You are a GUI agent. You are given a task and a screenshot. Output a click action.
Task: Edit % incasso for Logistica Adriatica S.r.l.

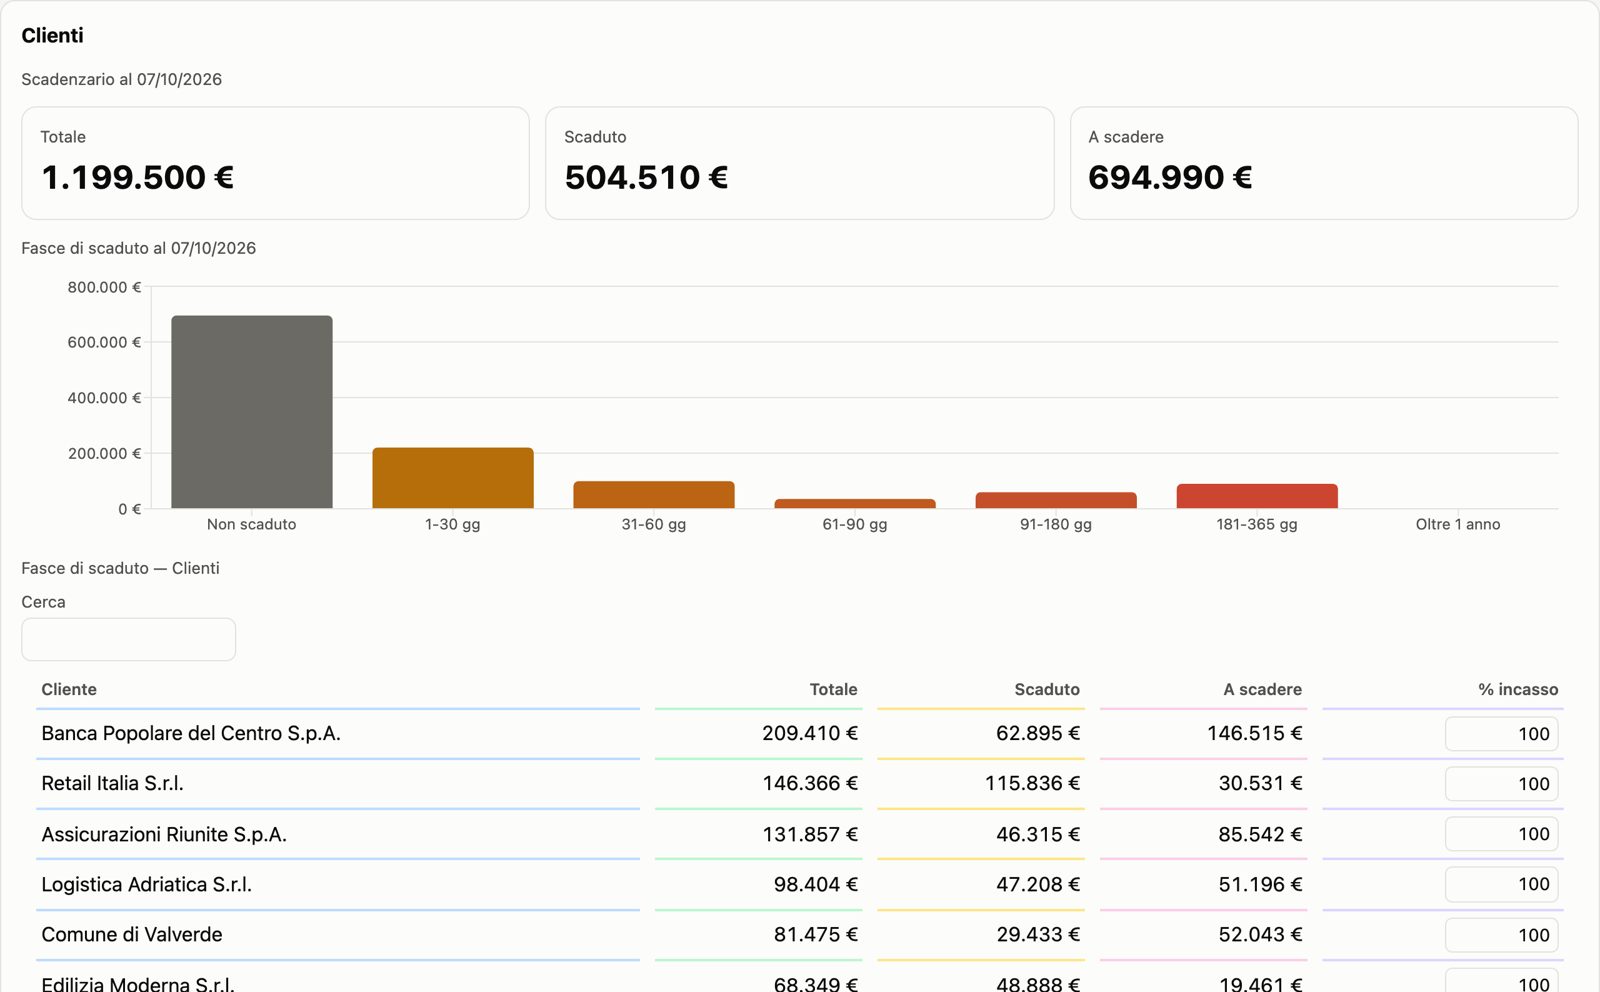point(1501,884)
